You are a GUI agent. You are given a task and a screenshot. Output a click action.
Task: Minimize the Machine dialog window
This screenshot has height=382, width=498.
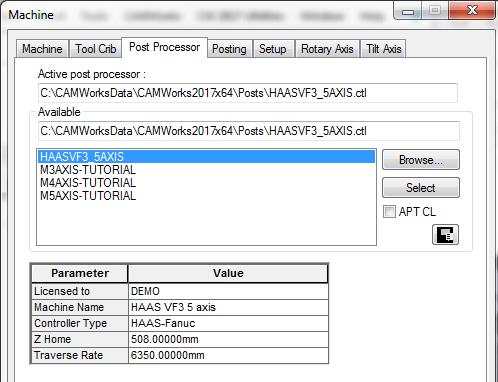[408, 11]
